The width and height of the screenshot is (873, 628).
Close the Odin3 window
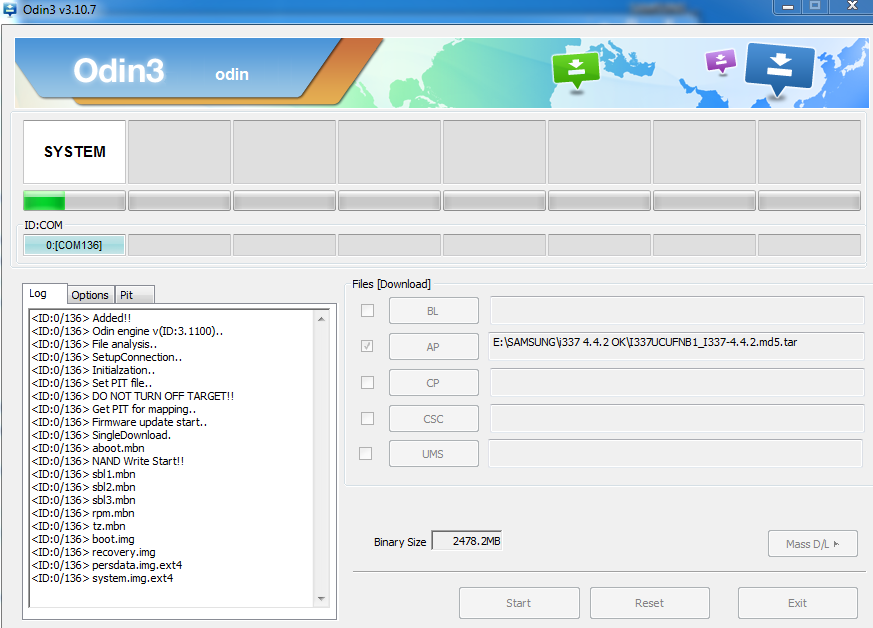pyautogui.click(x=851, y=7)
